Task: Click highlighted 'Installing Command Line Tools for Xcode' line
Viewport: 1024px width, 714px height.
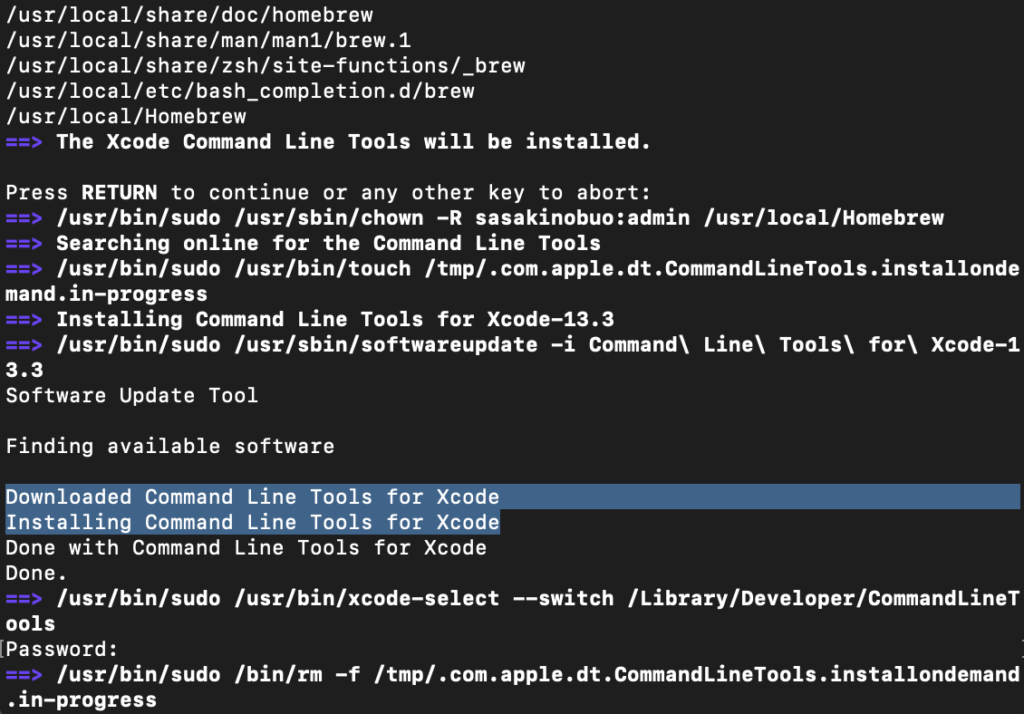Action: (253, 522)
